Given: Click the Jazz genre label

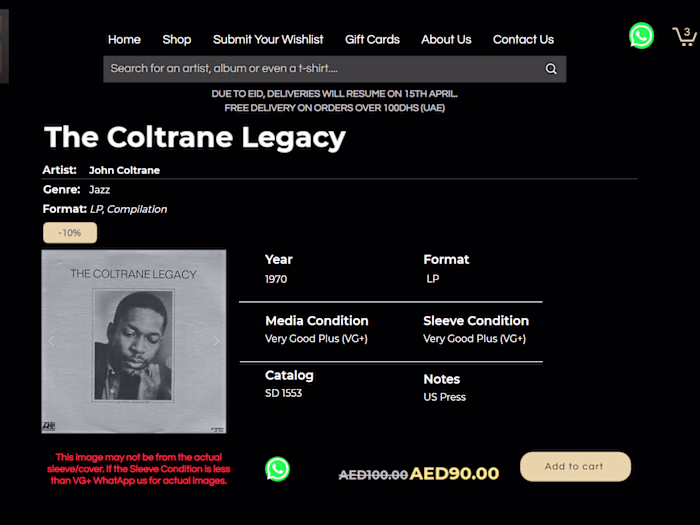Looking at the screenshot, I should pyautogui.click(x=99, y=189).
